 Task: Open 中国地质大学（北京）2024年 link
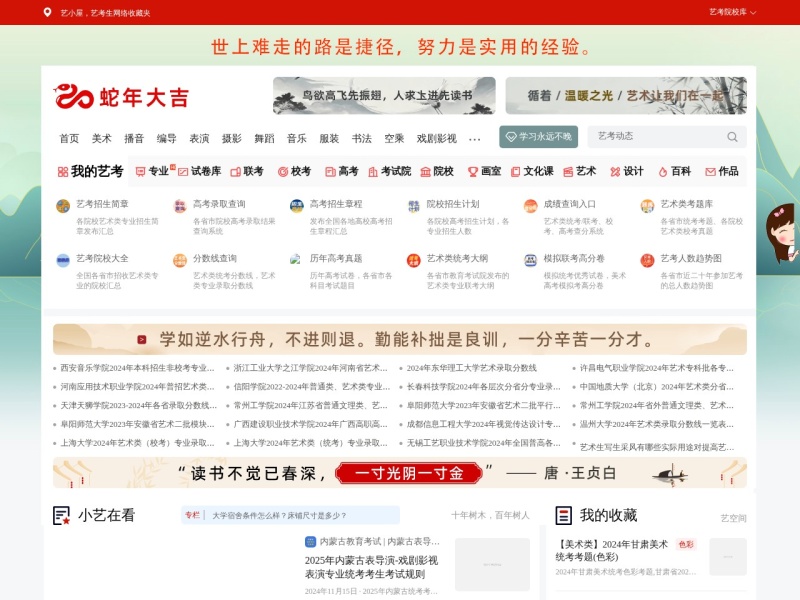point(657,387)
